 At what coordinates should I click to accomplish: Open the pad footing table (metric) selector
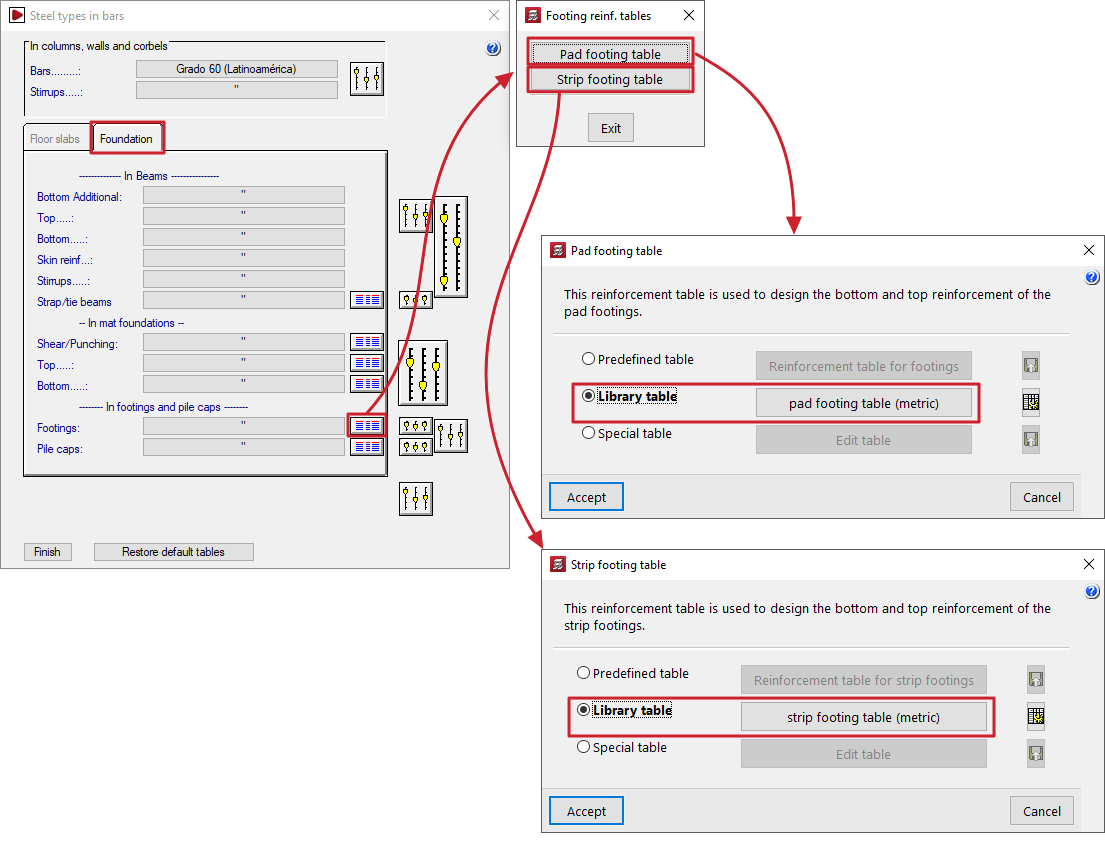click(x=863, y=403)
